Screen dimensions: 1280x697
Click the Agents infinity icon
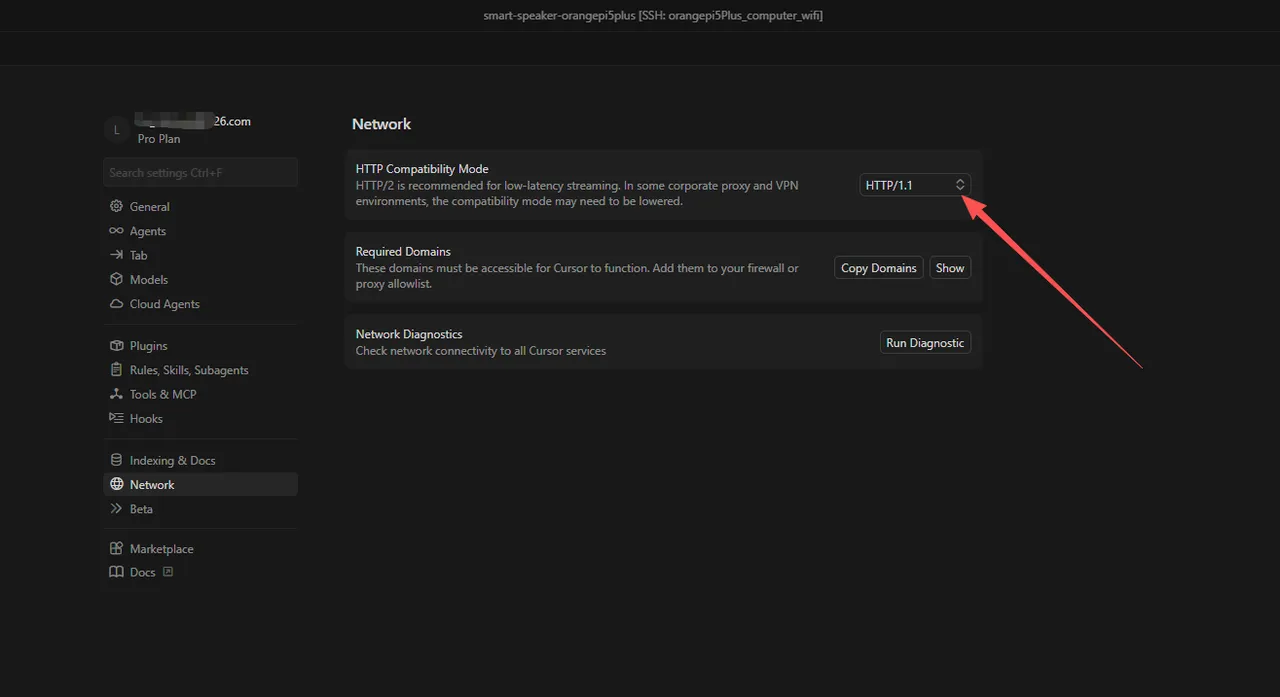tap(116, 231)
